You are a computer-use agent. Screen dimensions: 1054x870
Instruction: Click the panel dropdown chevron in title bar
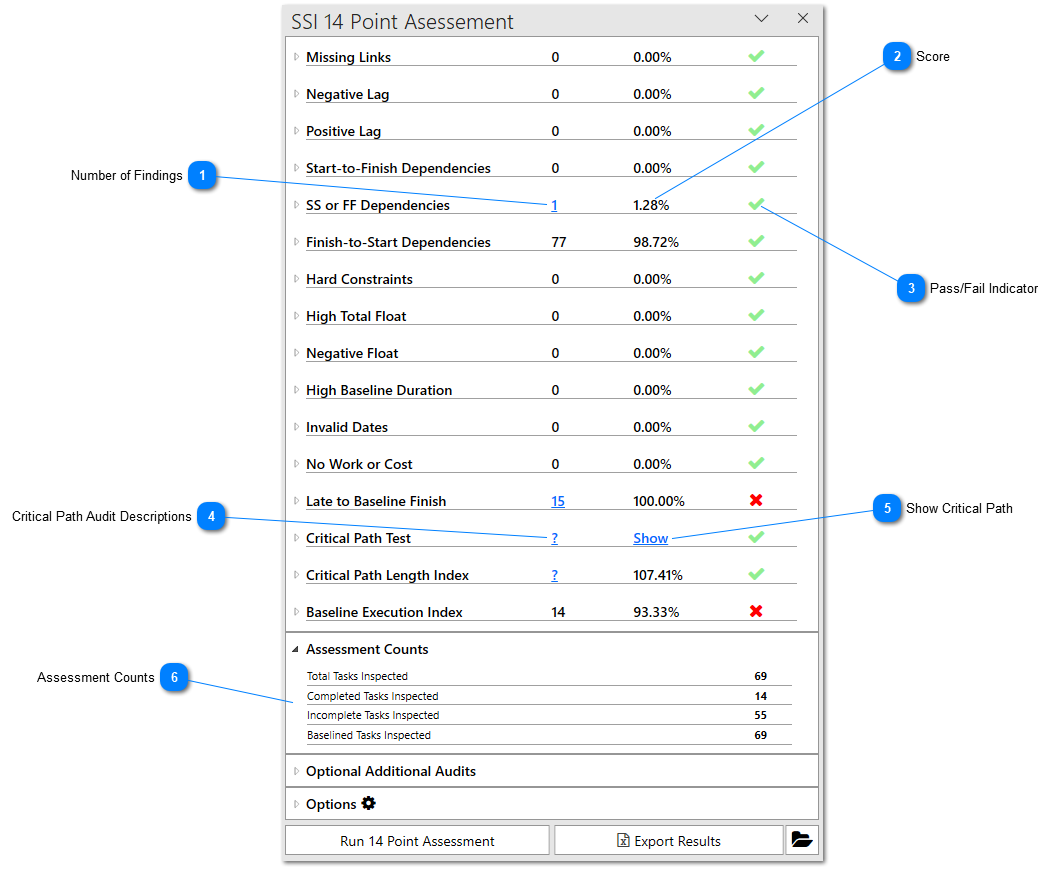tap(761, 19)
